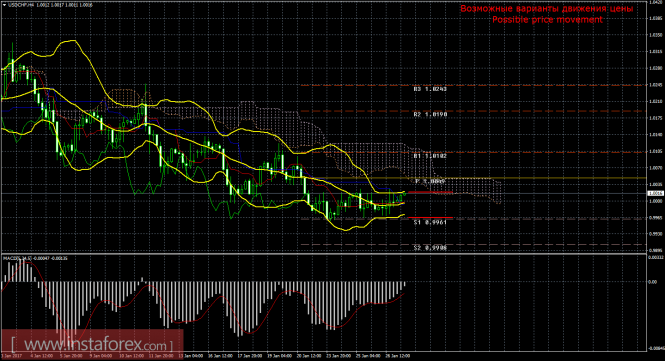The width and height of the screenshot is (665, 361).
Task: Click the red 'Possible price movement' heading
Action: click(x=547, y=20)
